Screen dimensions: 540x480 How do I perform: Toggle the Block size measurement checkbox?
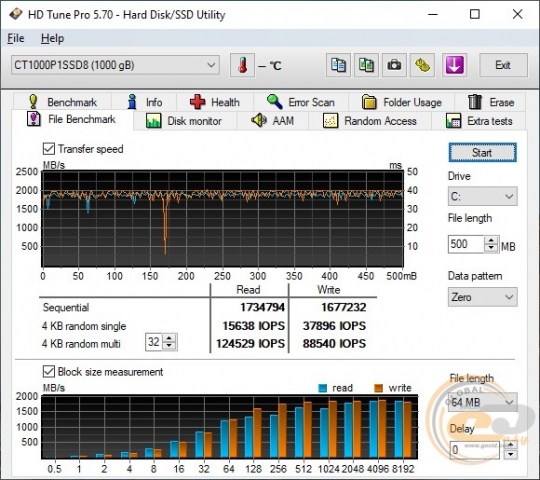click(x=49, y=372)
